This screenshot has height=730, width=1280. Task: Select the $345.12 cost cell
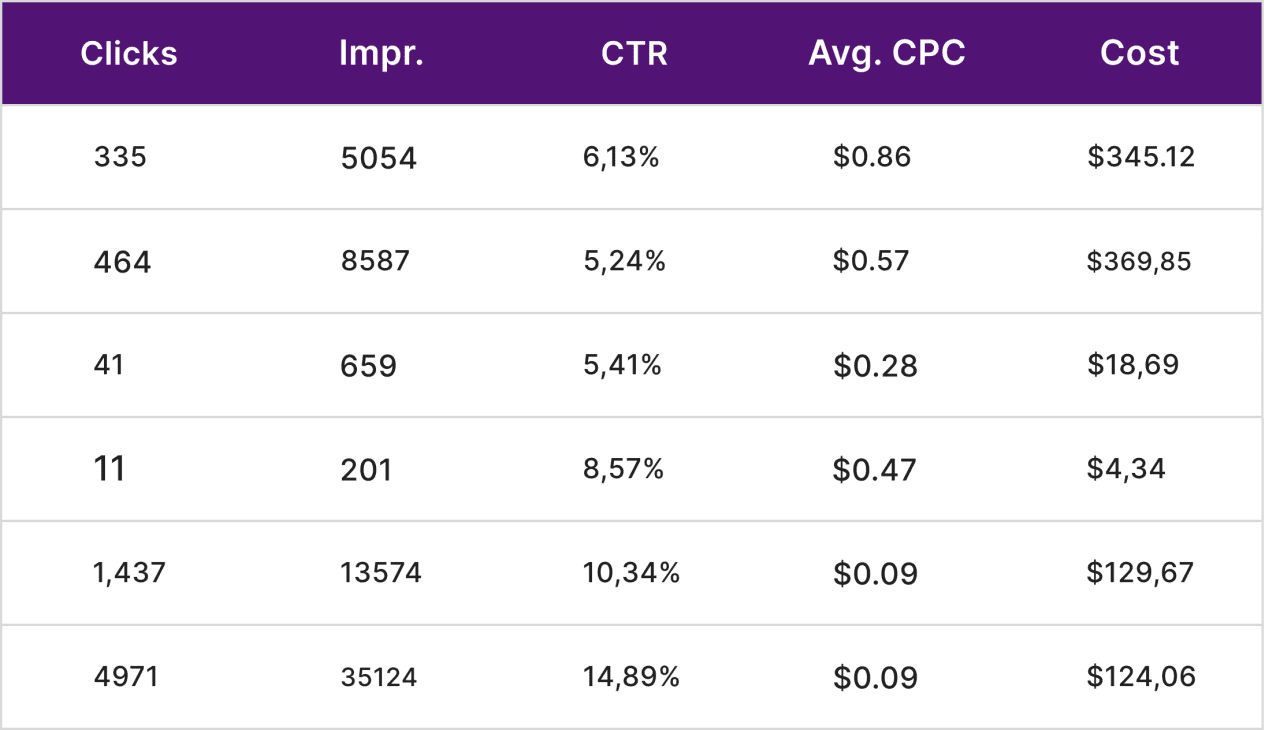(x=1141, y=157)
